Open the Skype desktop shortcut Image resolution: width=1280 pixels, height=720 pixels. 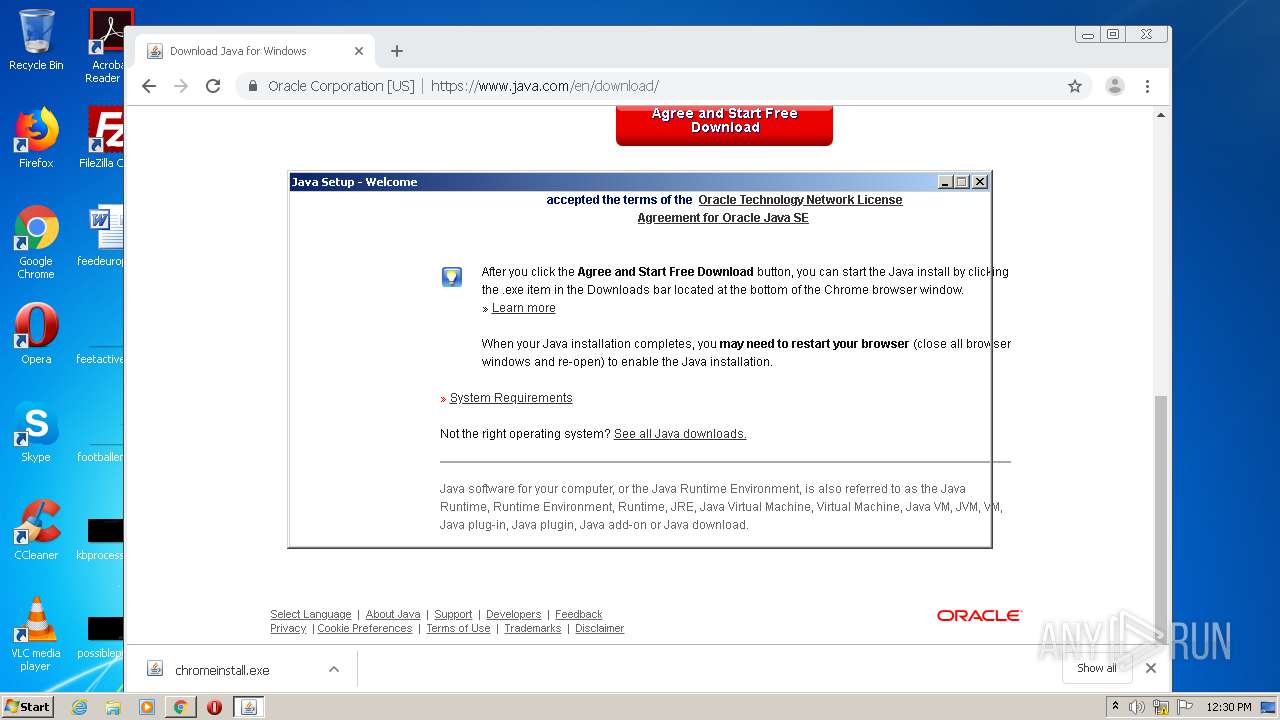pos(36,432)
